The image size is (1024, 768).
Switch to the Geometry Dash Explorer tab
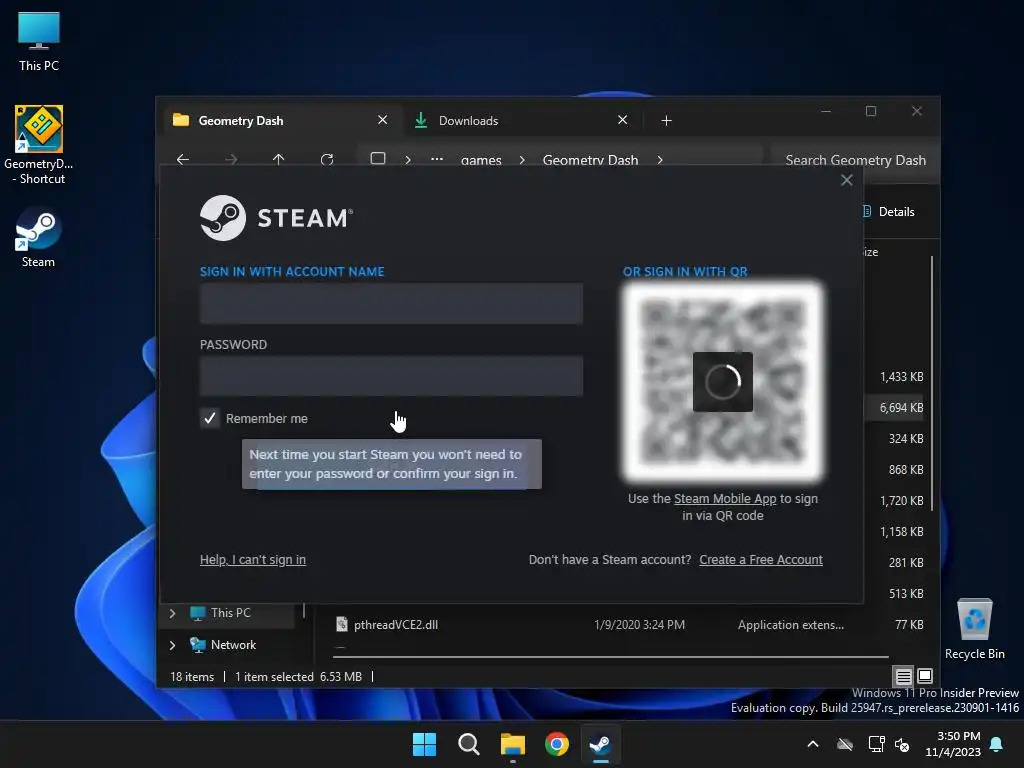[x=281, y=120]
